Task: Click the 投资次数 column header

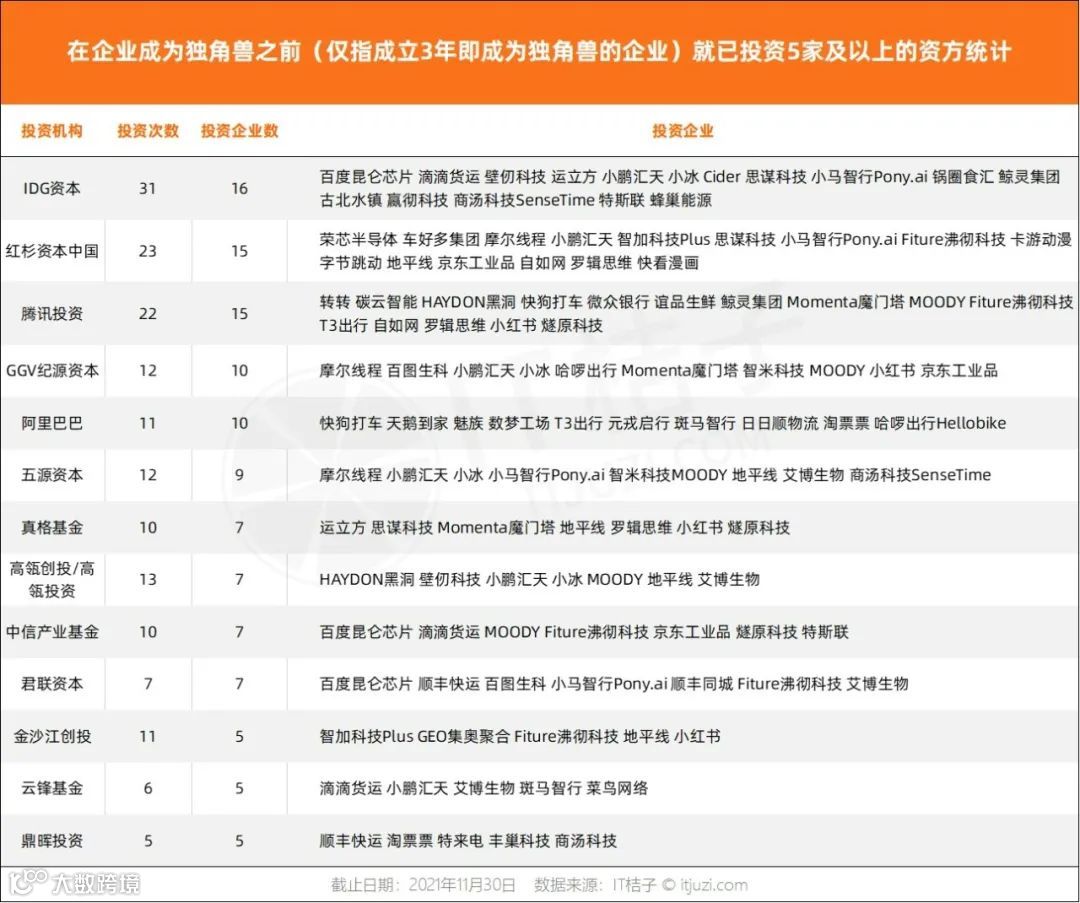Action: click(x=148, y=131)
